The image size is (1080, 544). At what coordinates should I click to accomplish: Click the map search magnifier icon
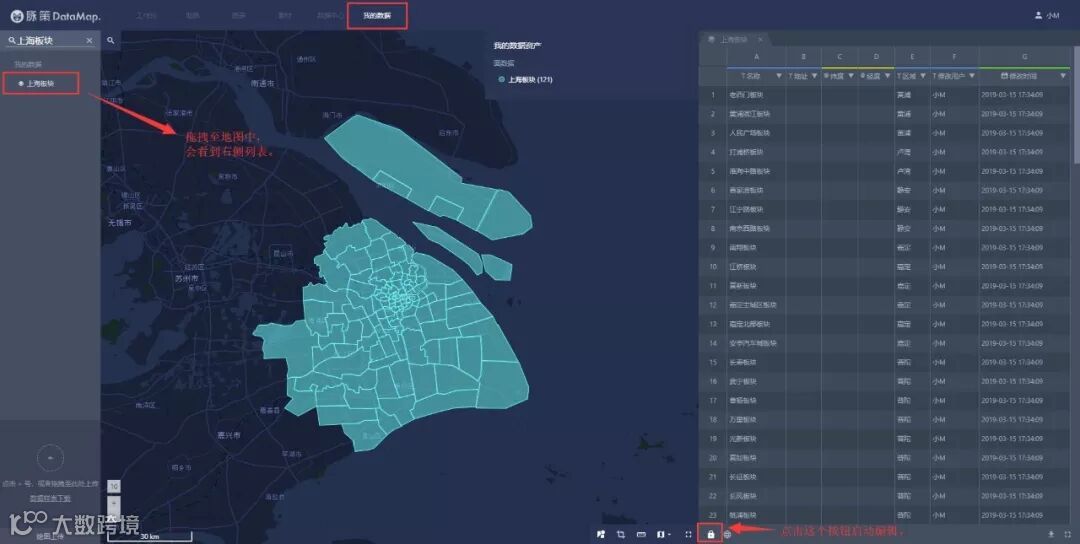(x=110, y=41)
